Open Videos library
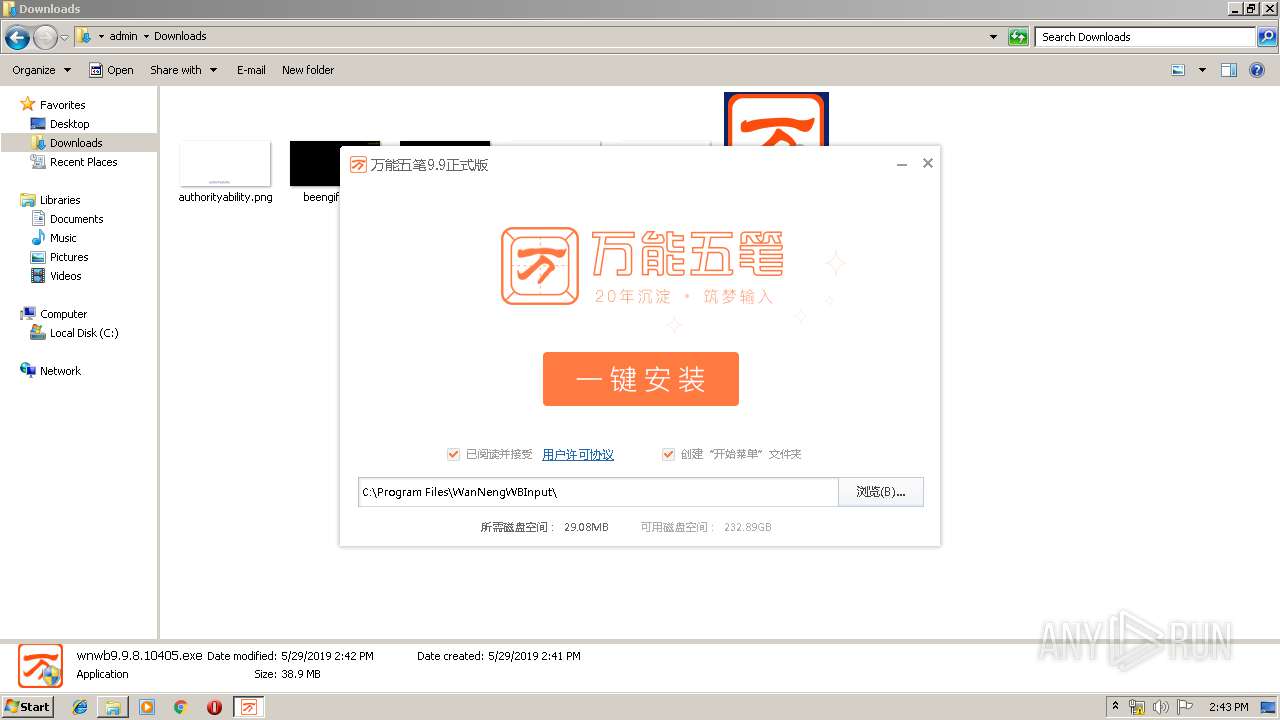Screen dimensions: 1280x720 [65, 276]
